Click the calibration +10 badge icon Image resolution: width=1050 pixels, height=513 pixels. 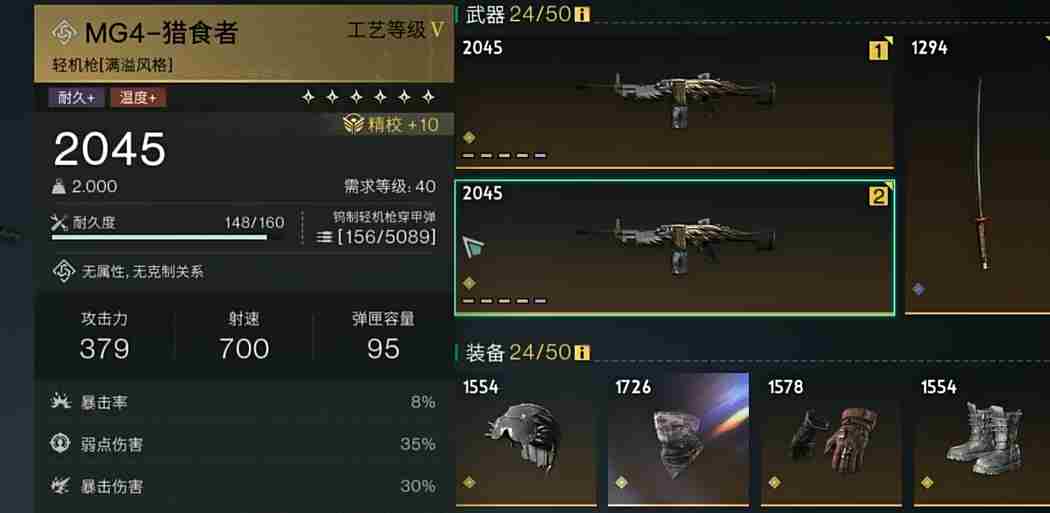point(353,125)
